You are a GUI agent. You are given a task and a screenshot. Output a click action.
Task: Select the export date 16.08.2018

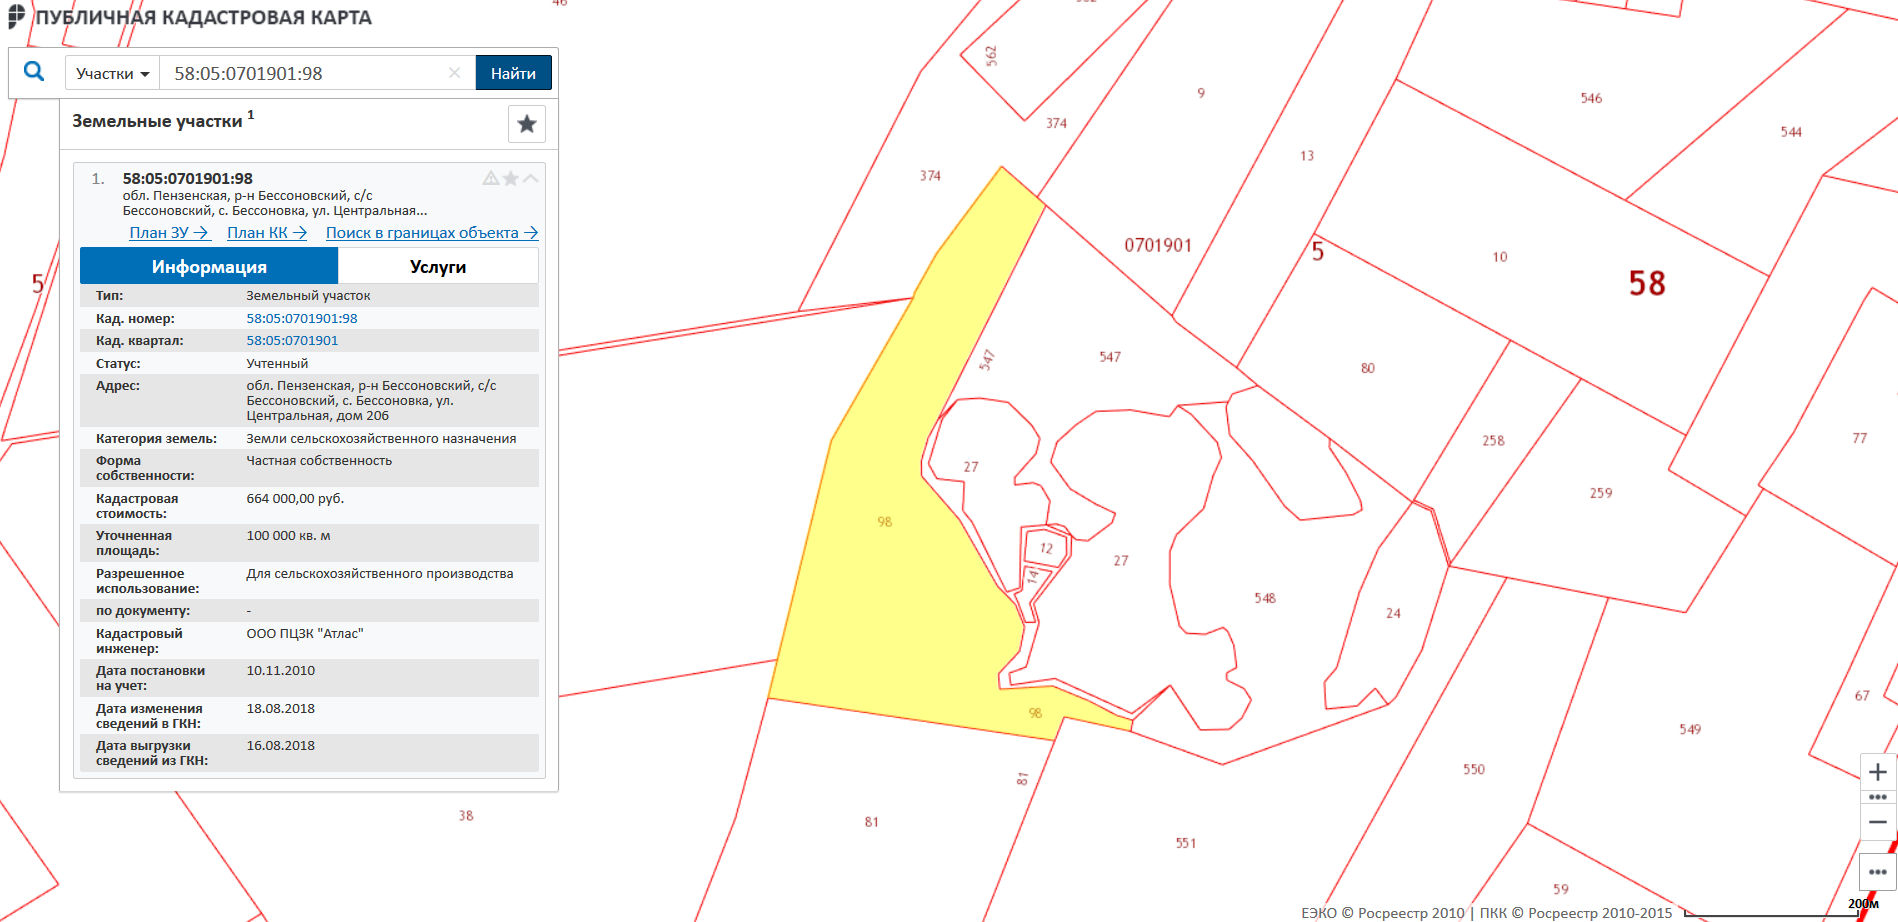point(281,746)
